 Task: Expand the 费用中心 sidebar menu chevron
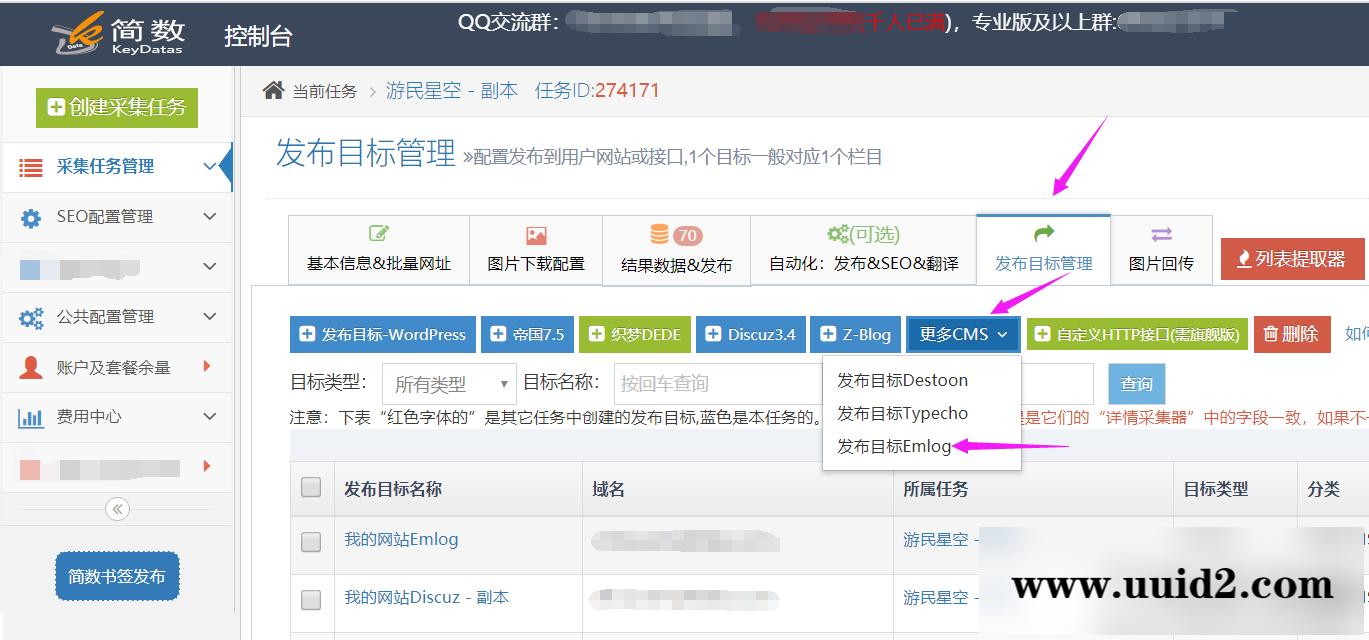[x=209, y=417]
